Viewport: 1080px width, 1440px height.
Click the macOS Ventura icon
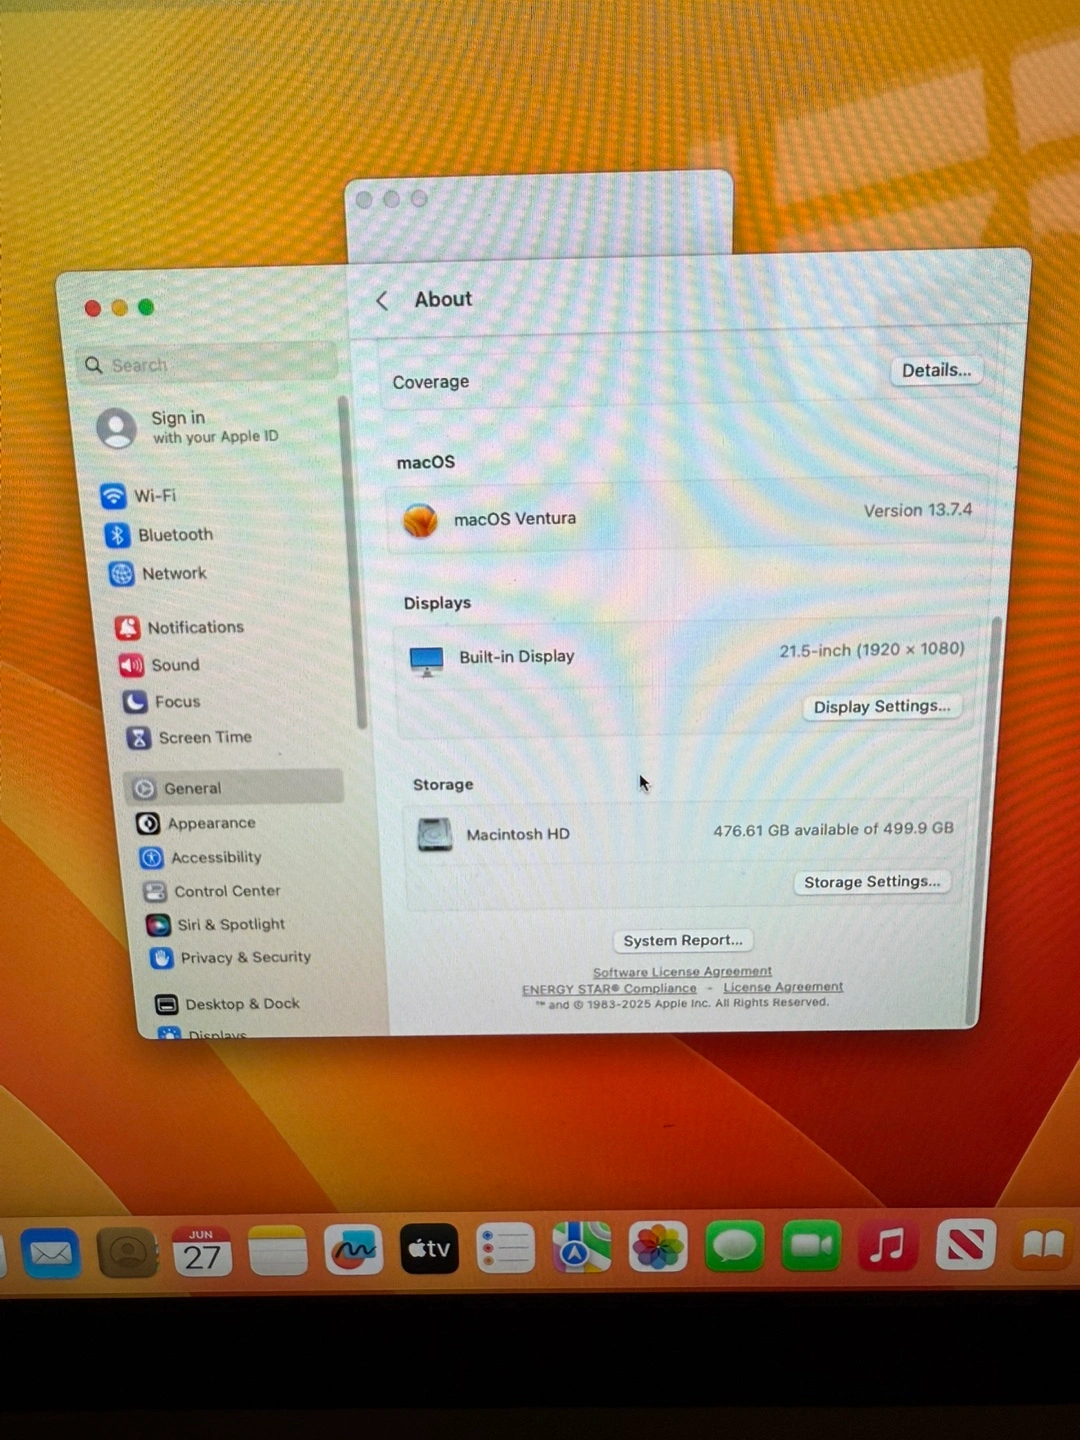(x=420, y=520)
